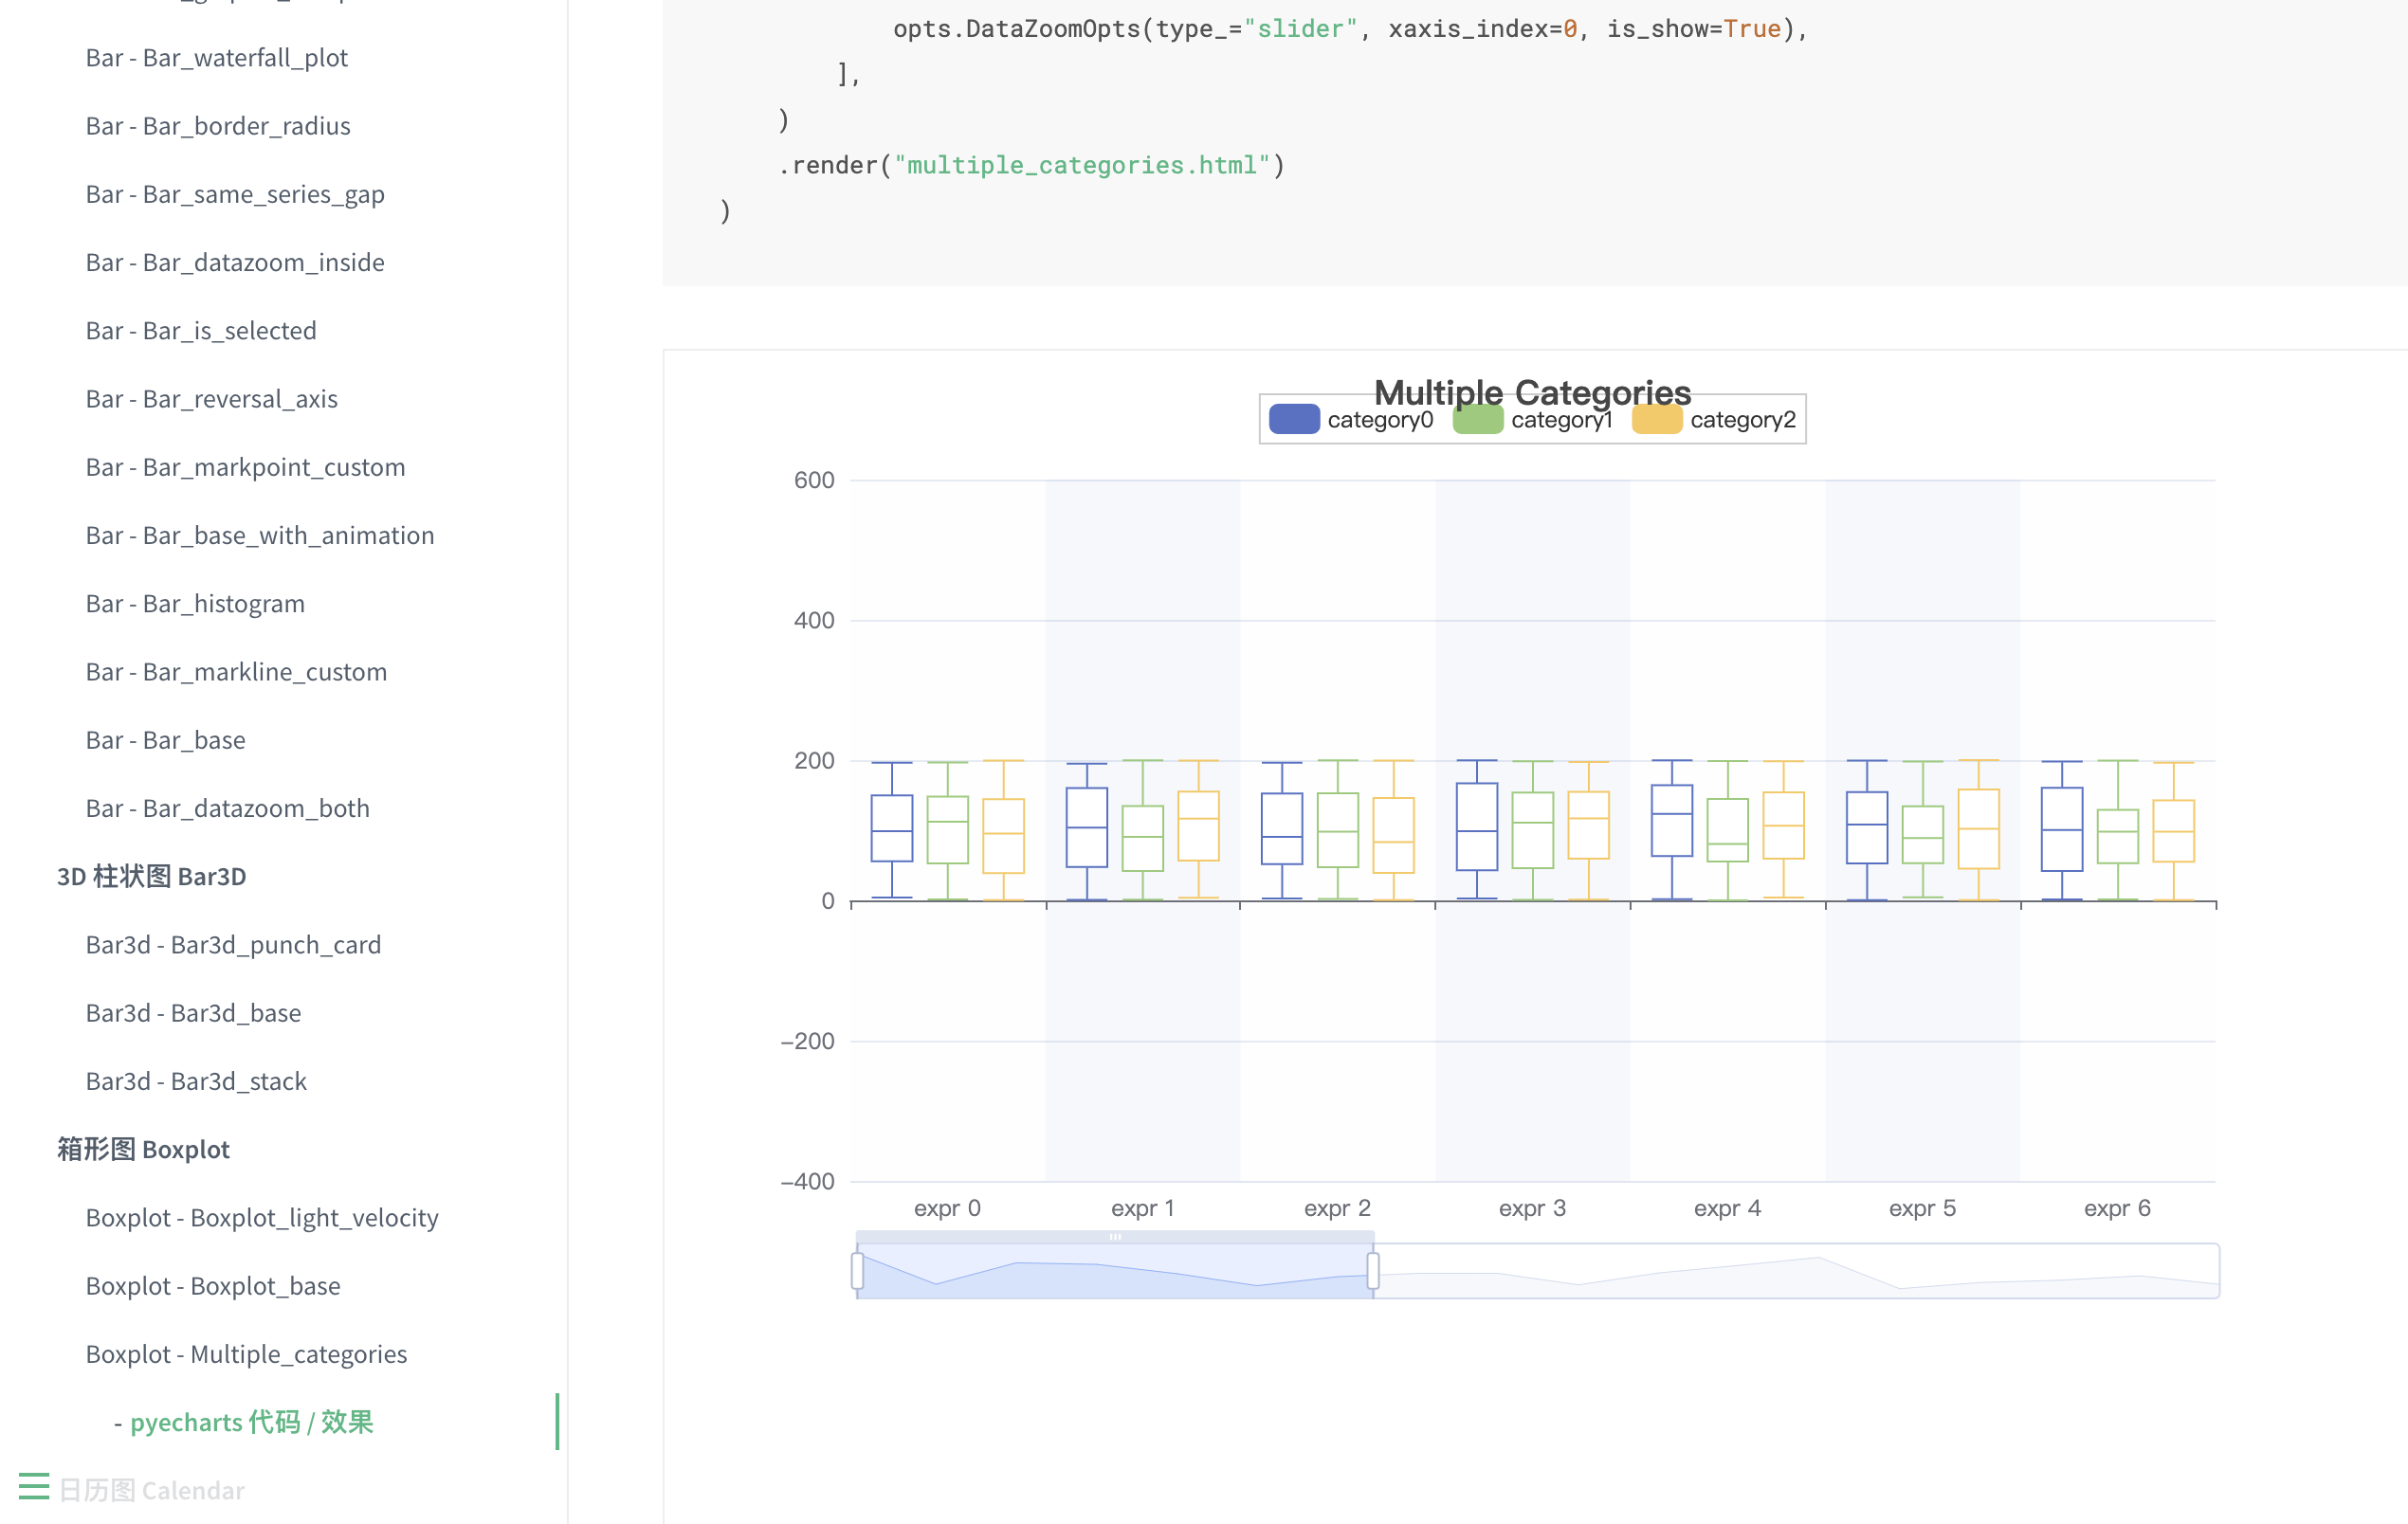Go to pyecharts 代码 / 效果 anchor
The height and width of the screenshot is (1524, 2408).
pos(251,1421)
